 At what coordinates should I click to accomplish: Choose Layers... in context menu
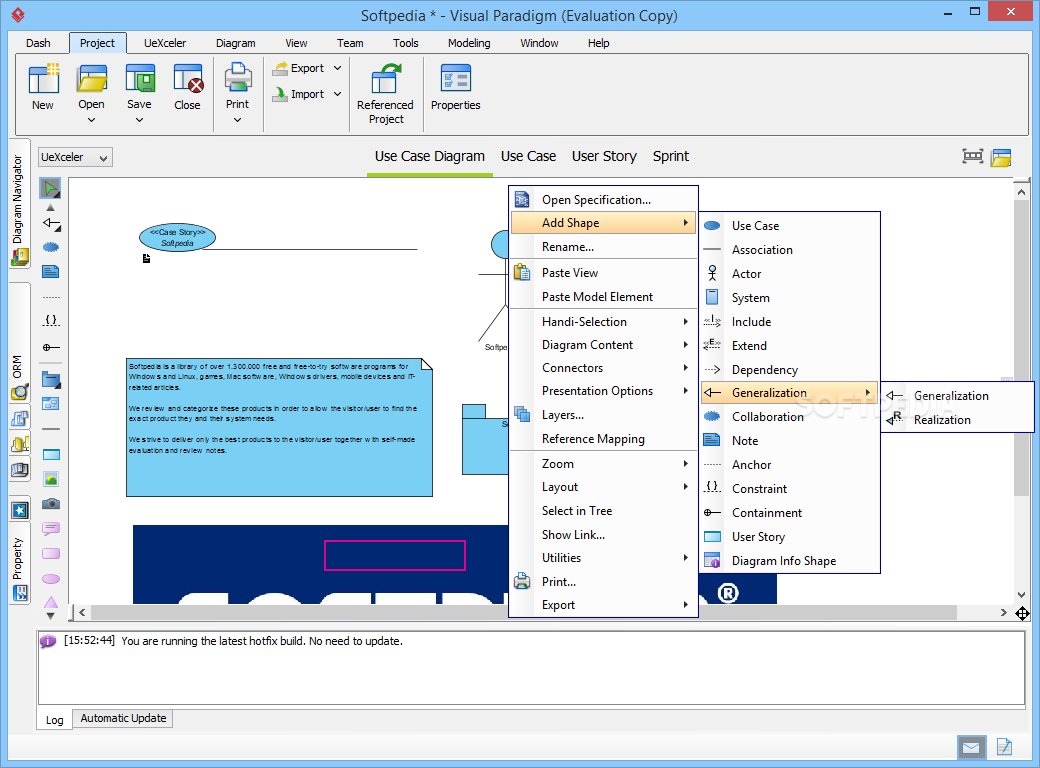coord(604,415)
